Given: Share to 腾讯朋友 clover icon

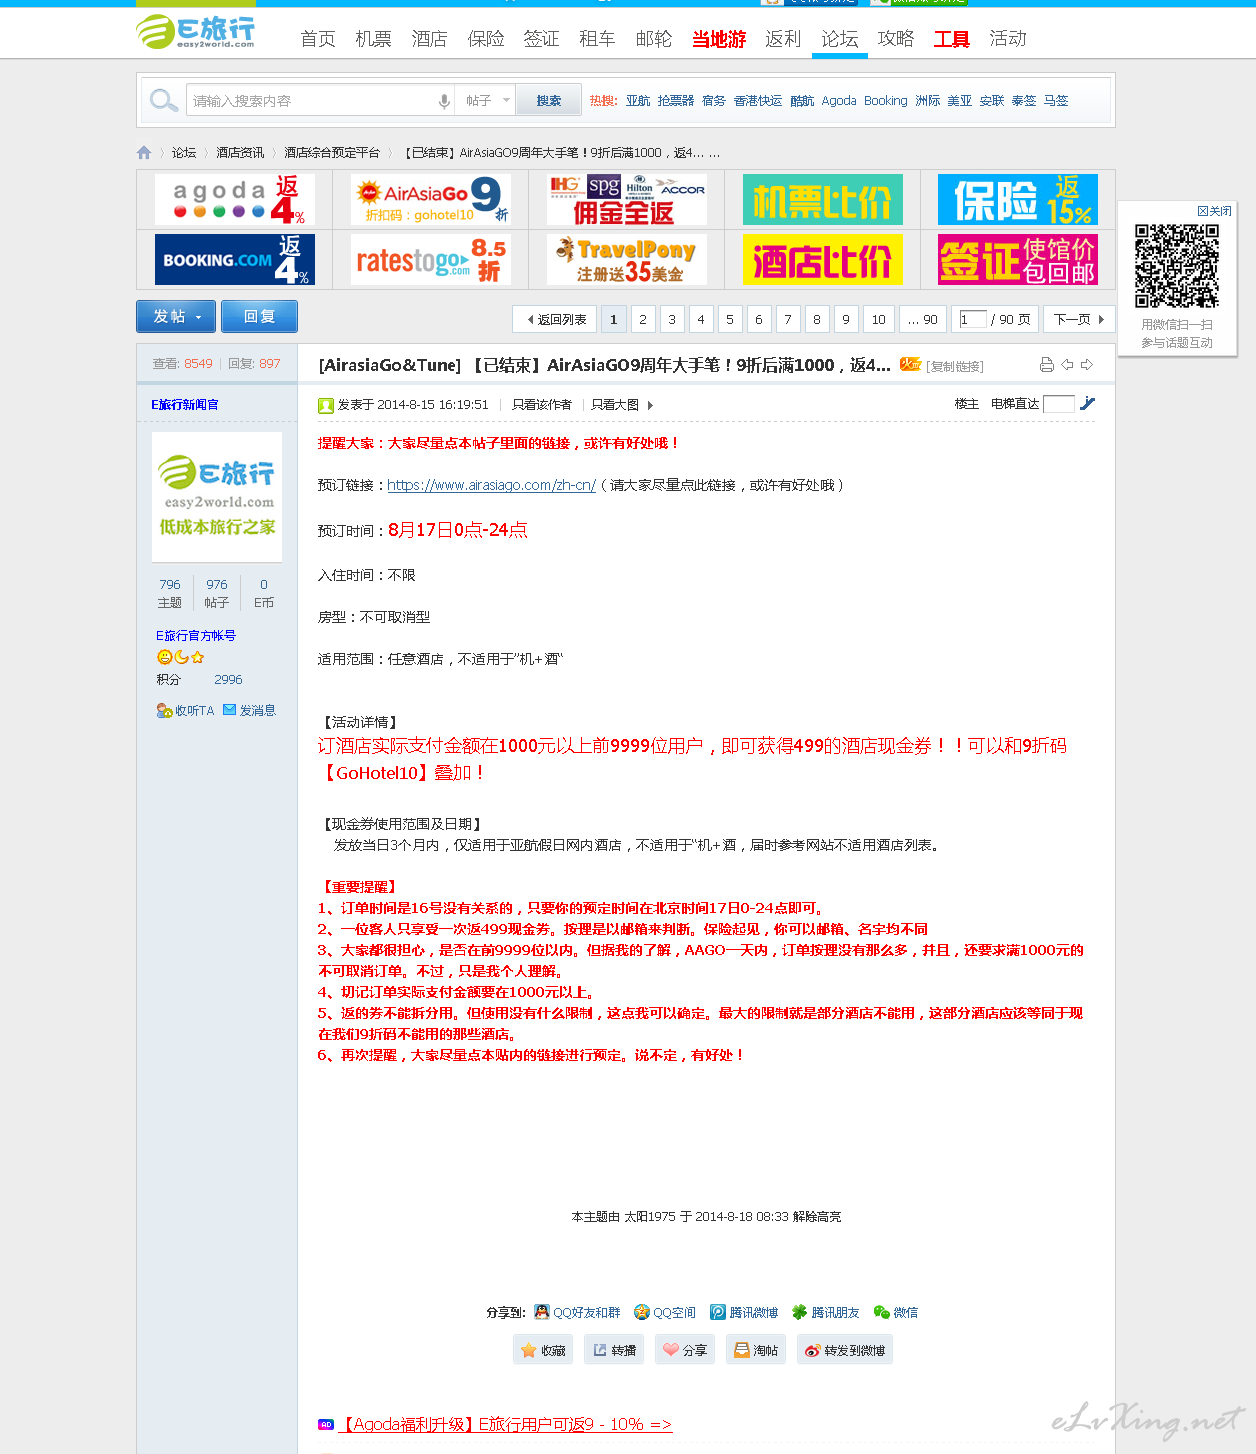Looking at the screenshot, I should [x=800, y=1312].
